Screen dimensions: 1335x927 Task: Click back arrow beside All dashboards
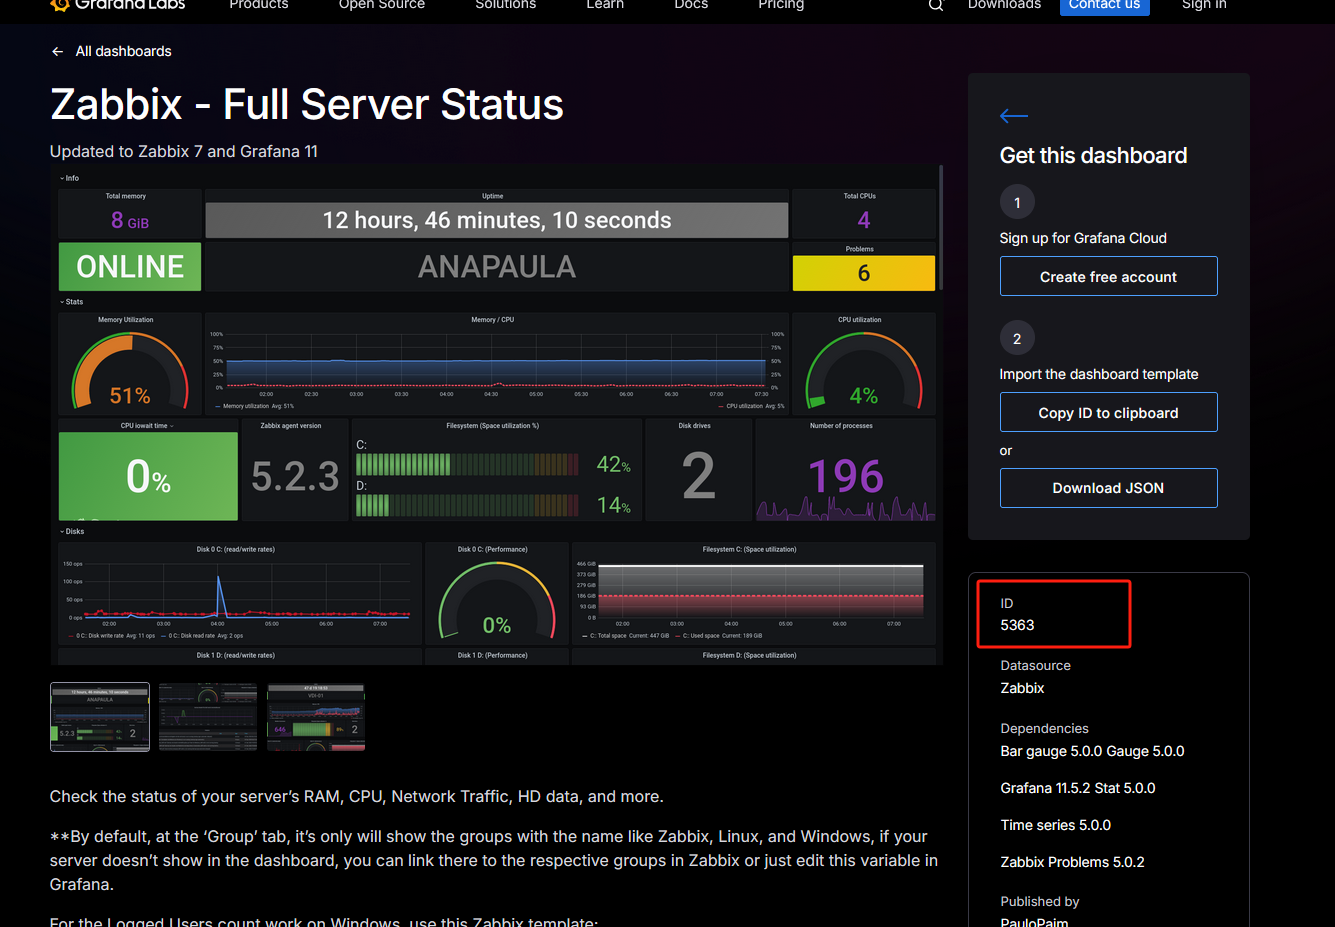tap(58, 51)
